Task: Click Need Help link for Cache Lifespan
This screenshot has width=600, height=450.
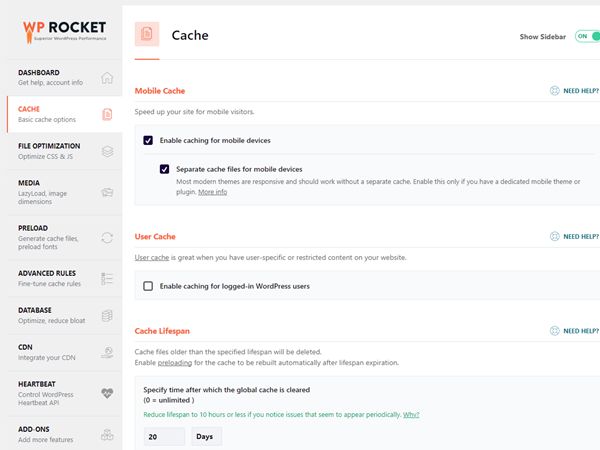Action: (581, 331)
